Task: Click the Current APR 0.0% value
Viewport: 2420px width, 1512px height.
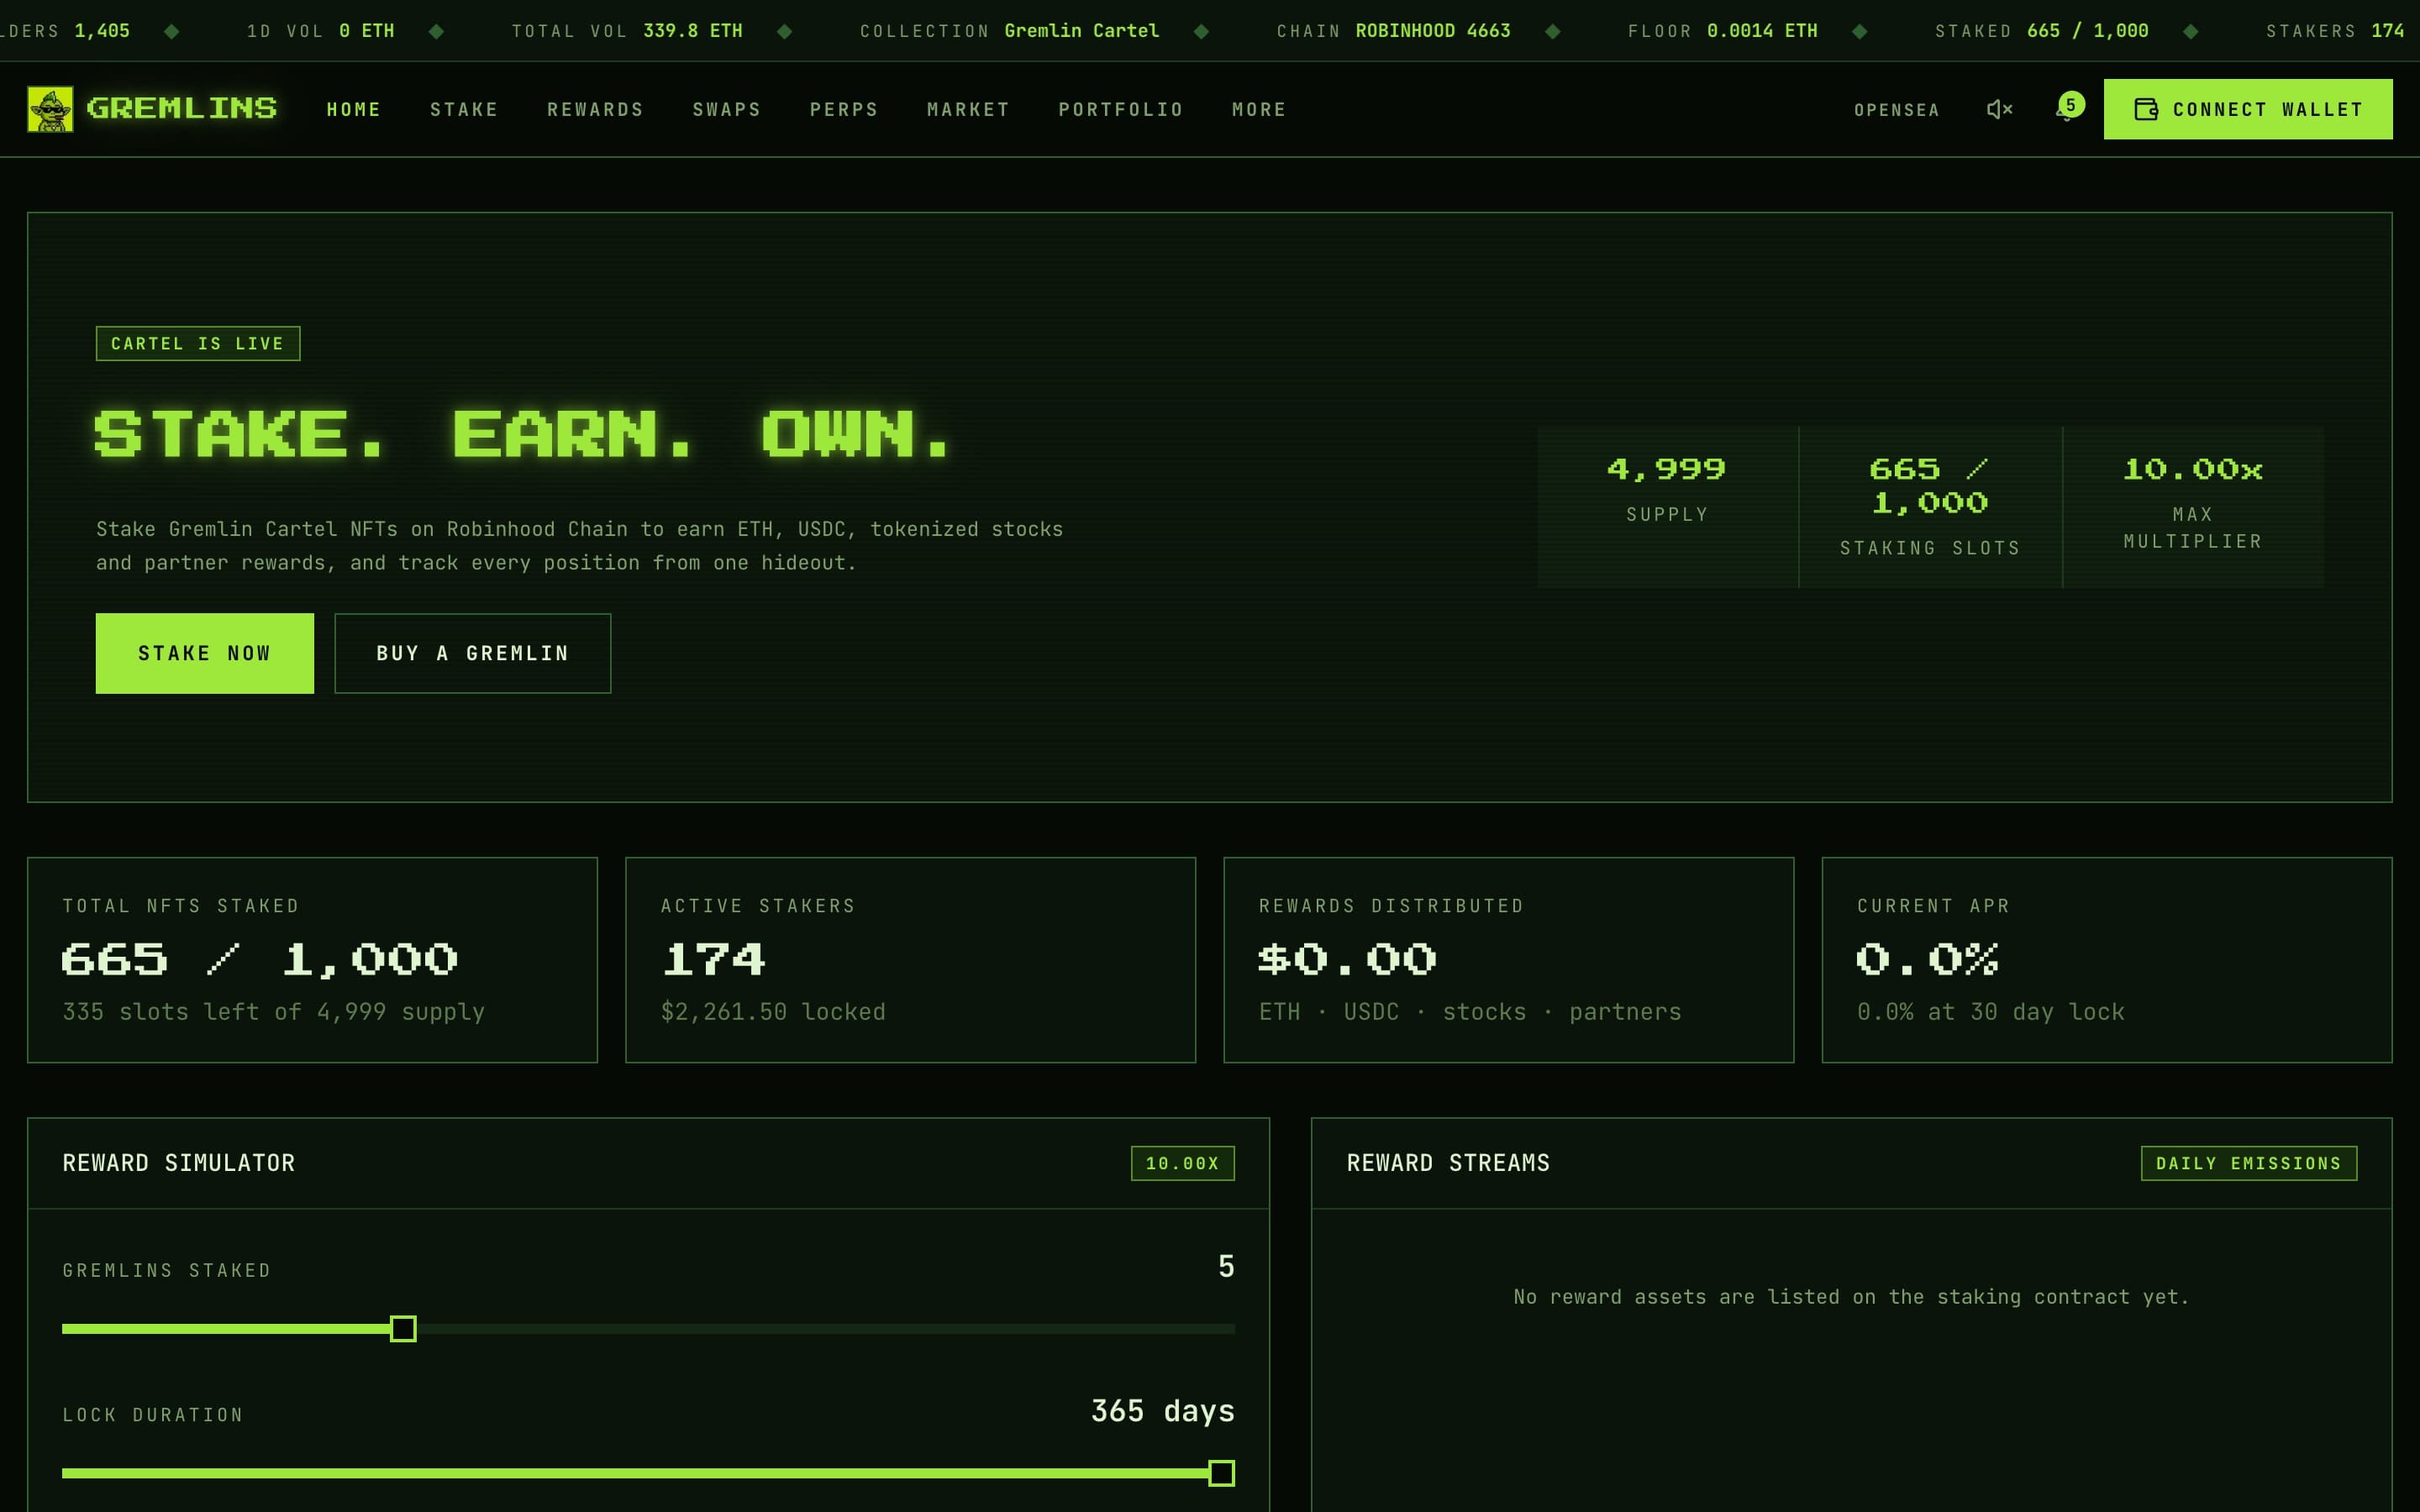Action: tap(1927, 960)
